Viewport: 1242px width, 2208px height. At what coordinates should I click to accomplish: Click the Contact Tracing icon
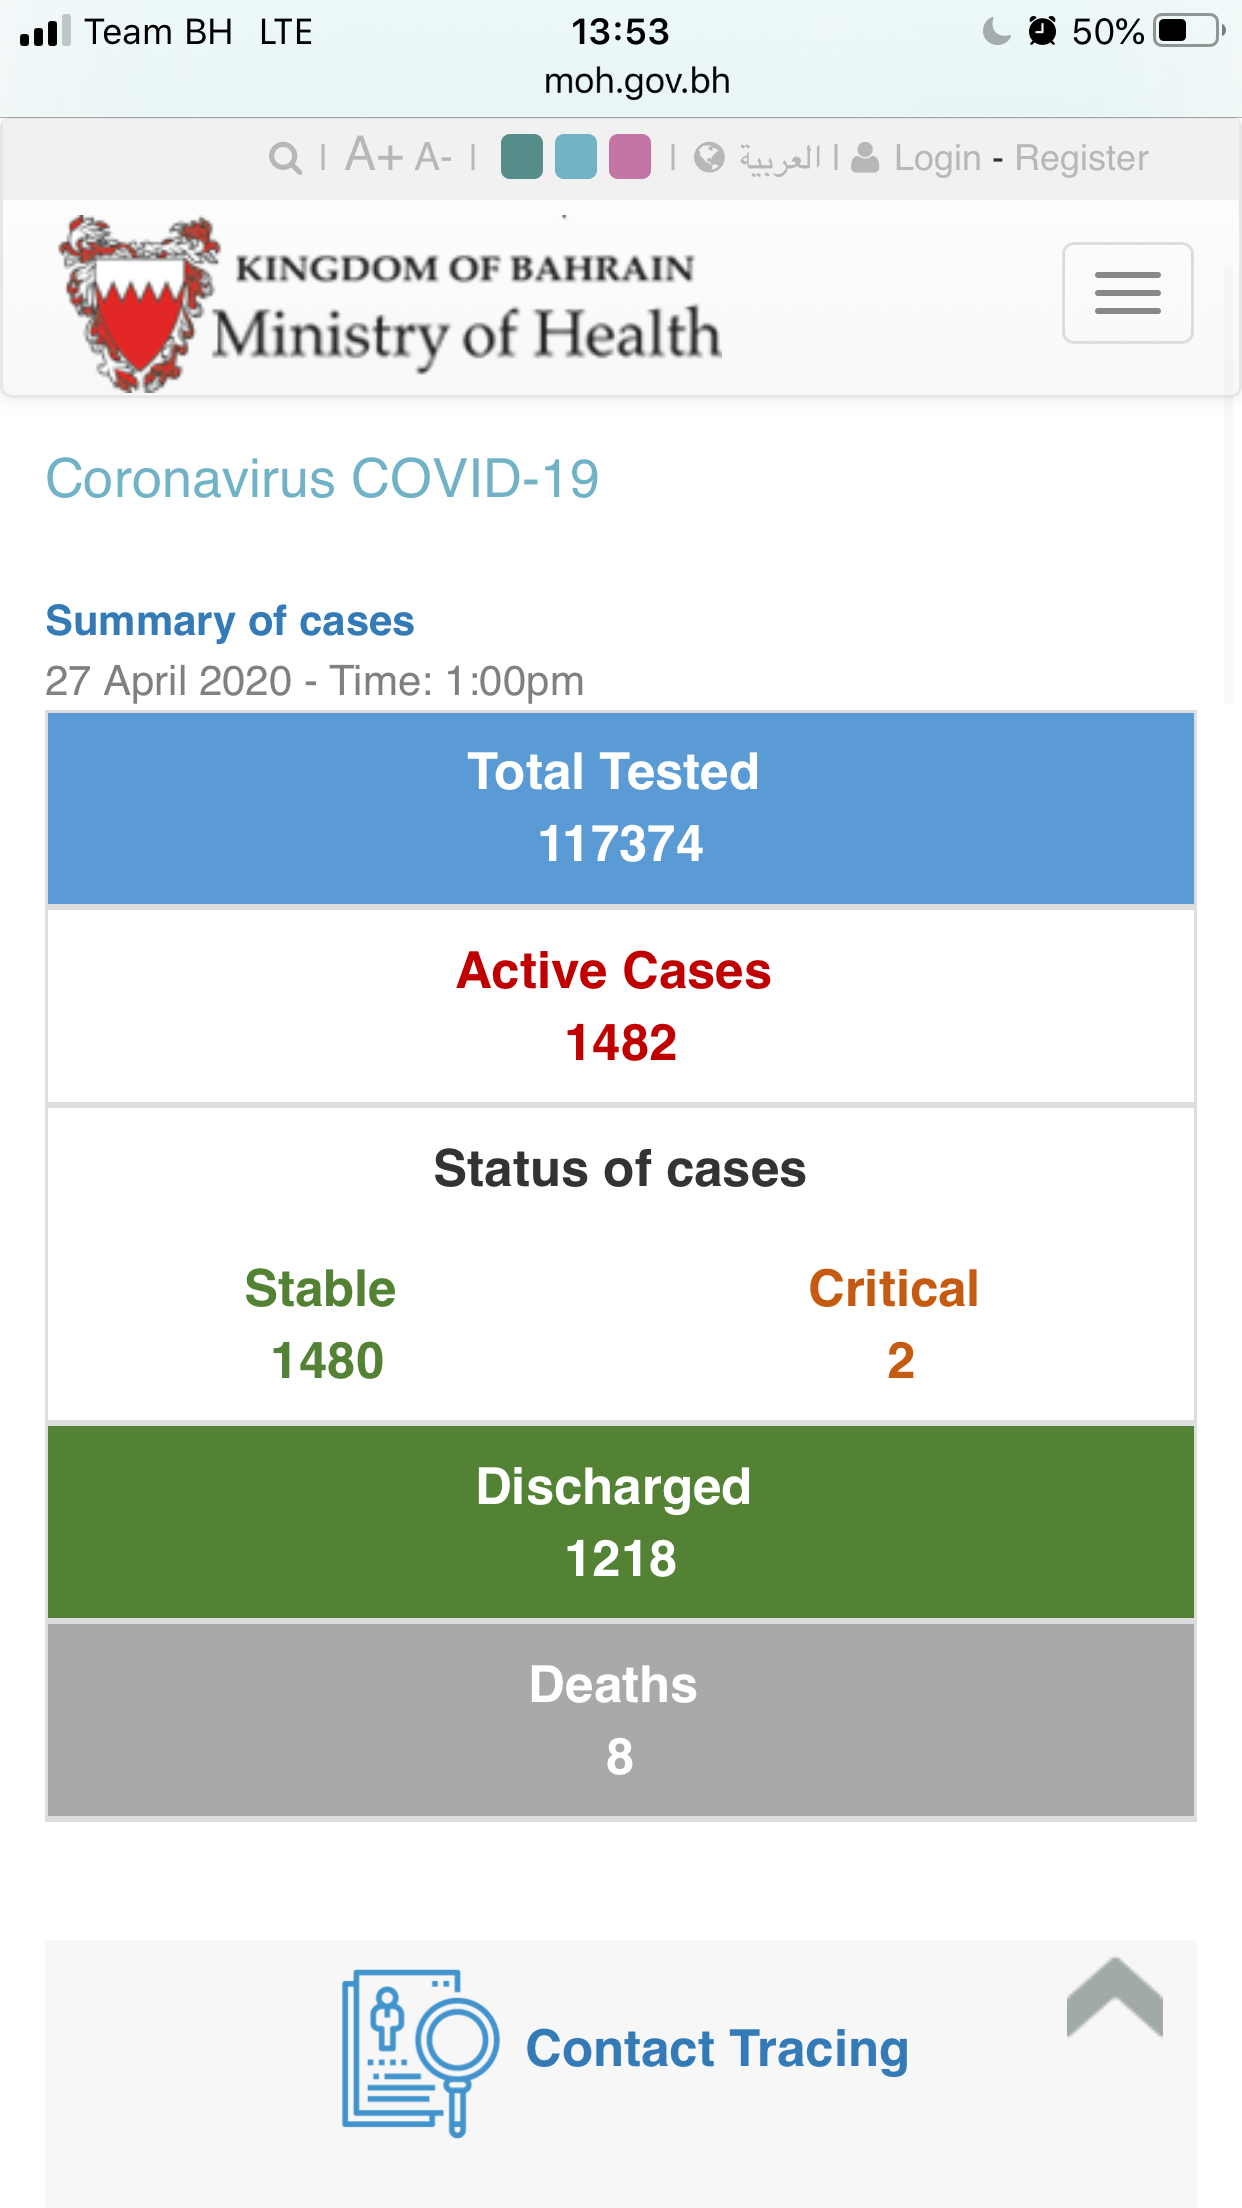click(420, 2052)
